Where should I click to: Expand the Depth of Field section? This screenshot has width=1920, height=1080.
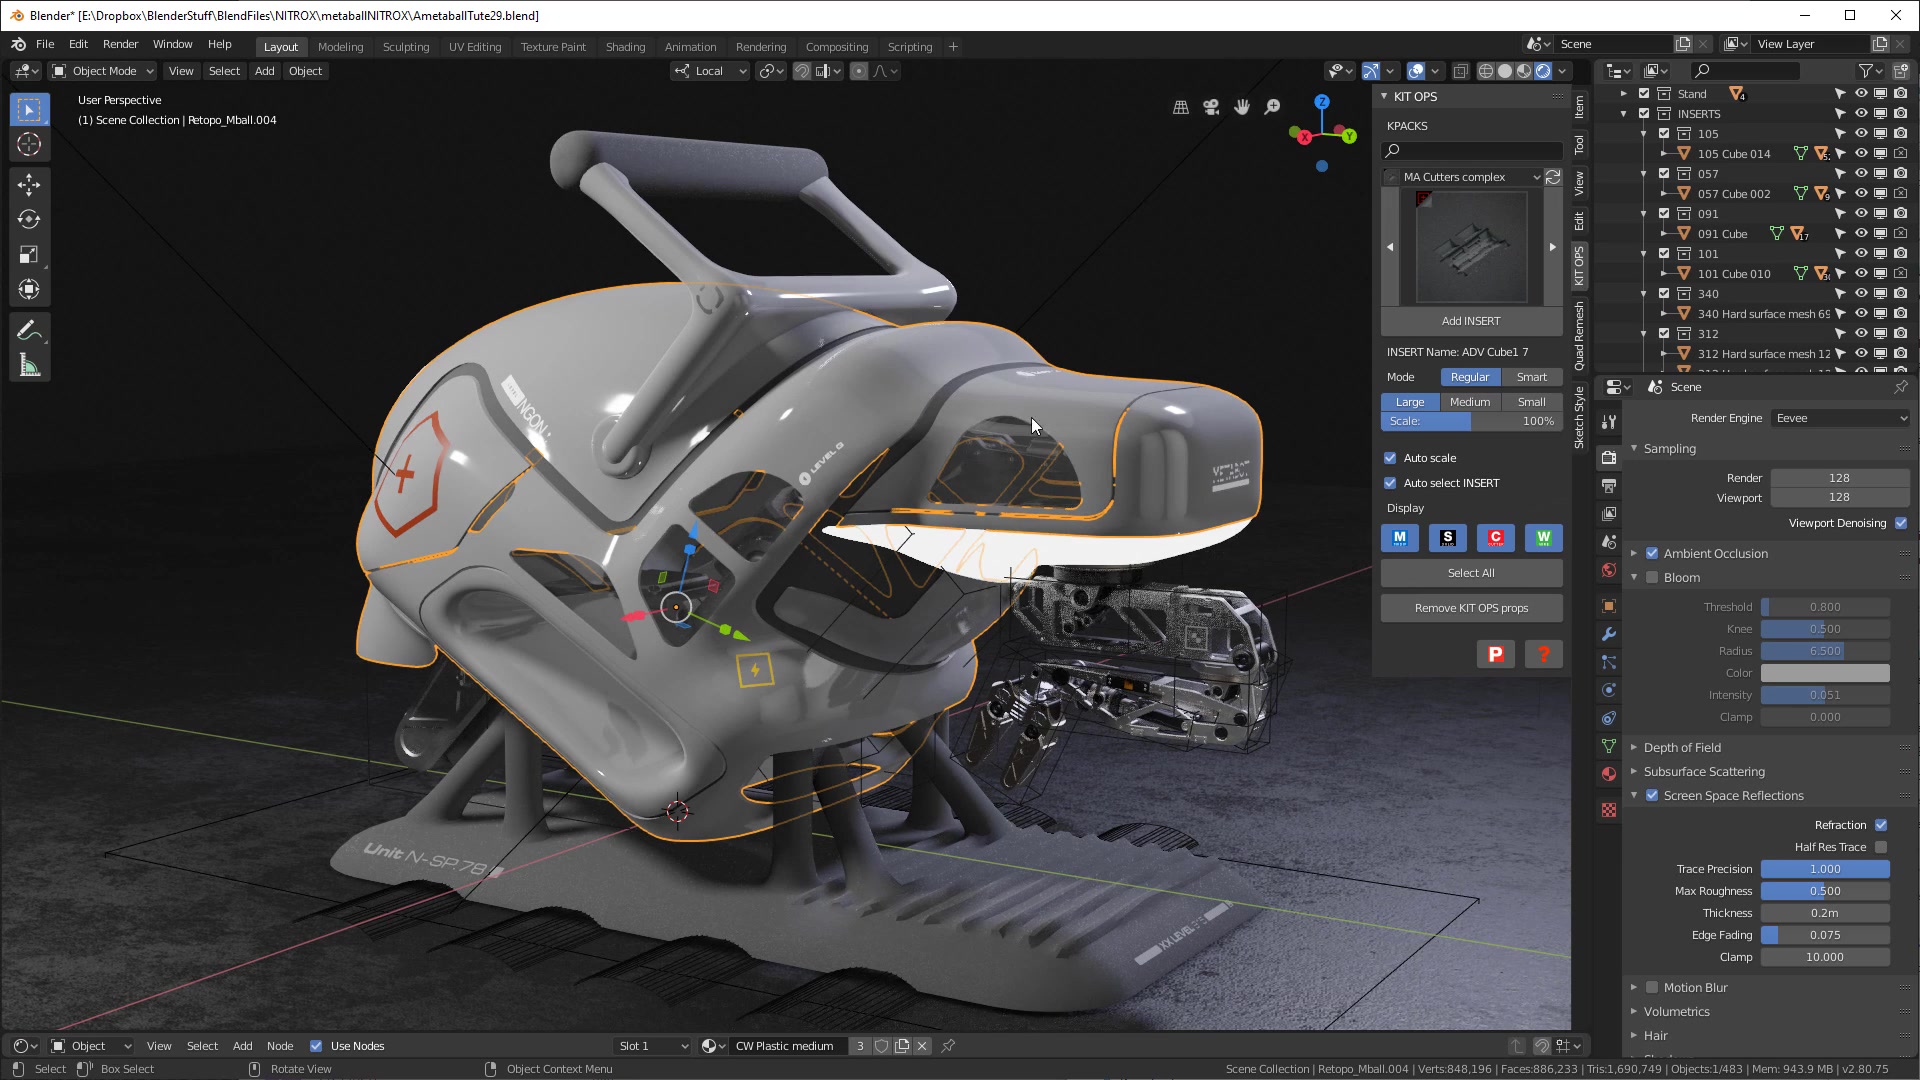[1636, 747]
